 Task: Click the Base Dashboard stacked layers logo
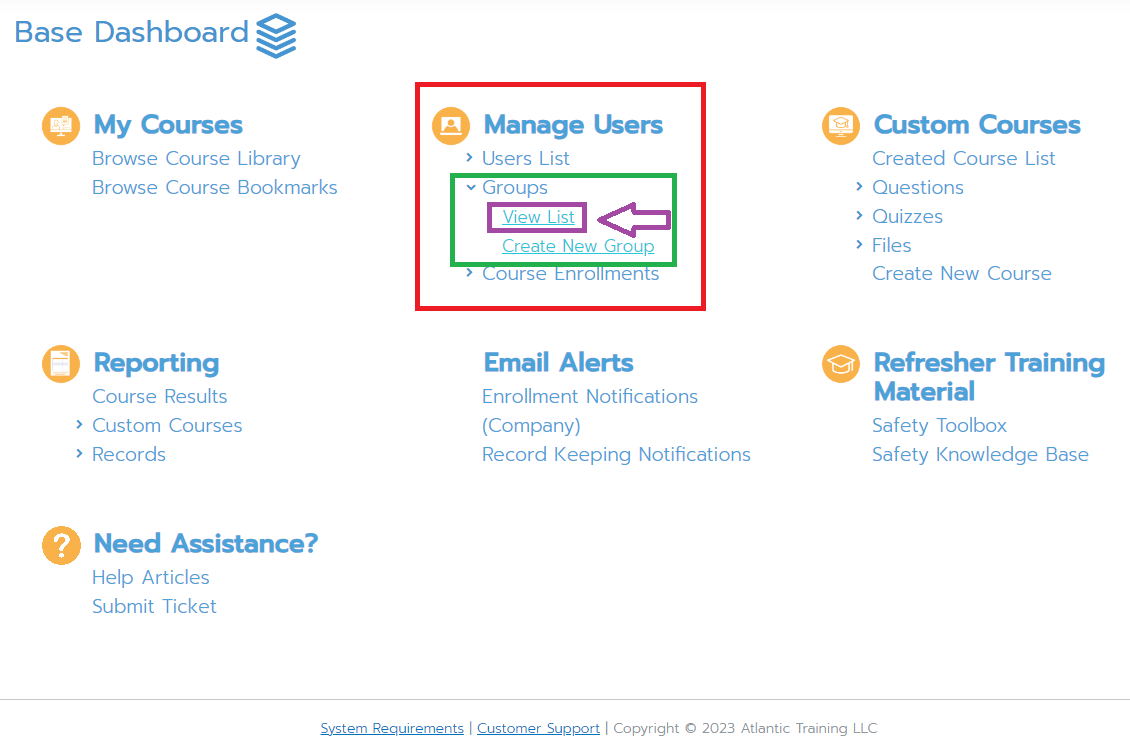tap(276, 33)
